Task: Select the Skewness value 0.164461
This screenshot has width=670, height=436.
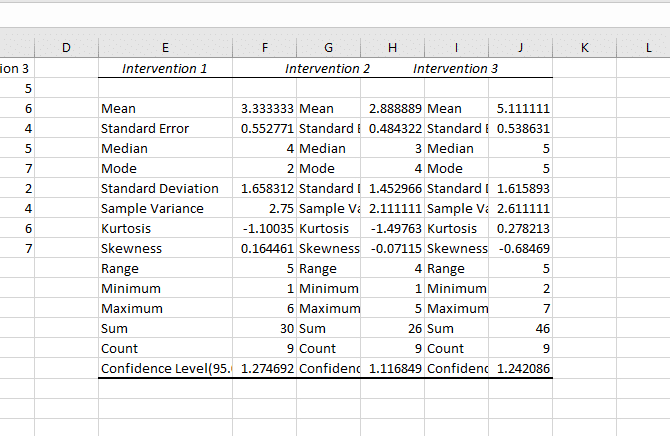Action: 267,249
